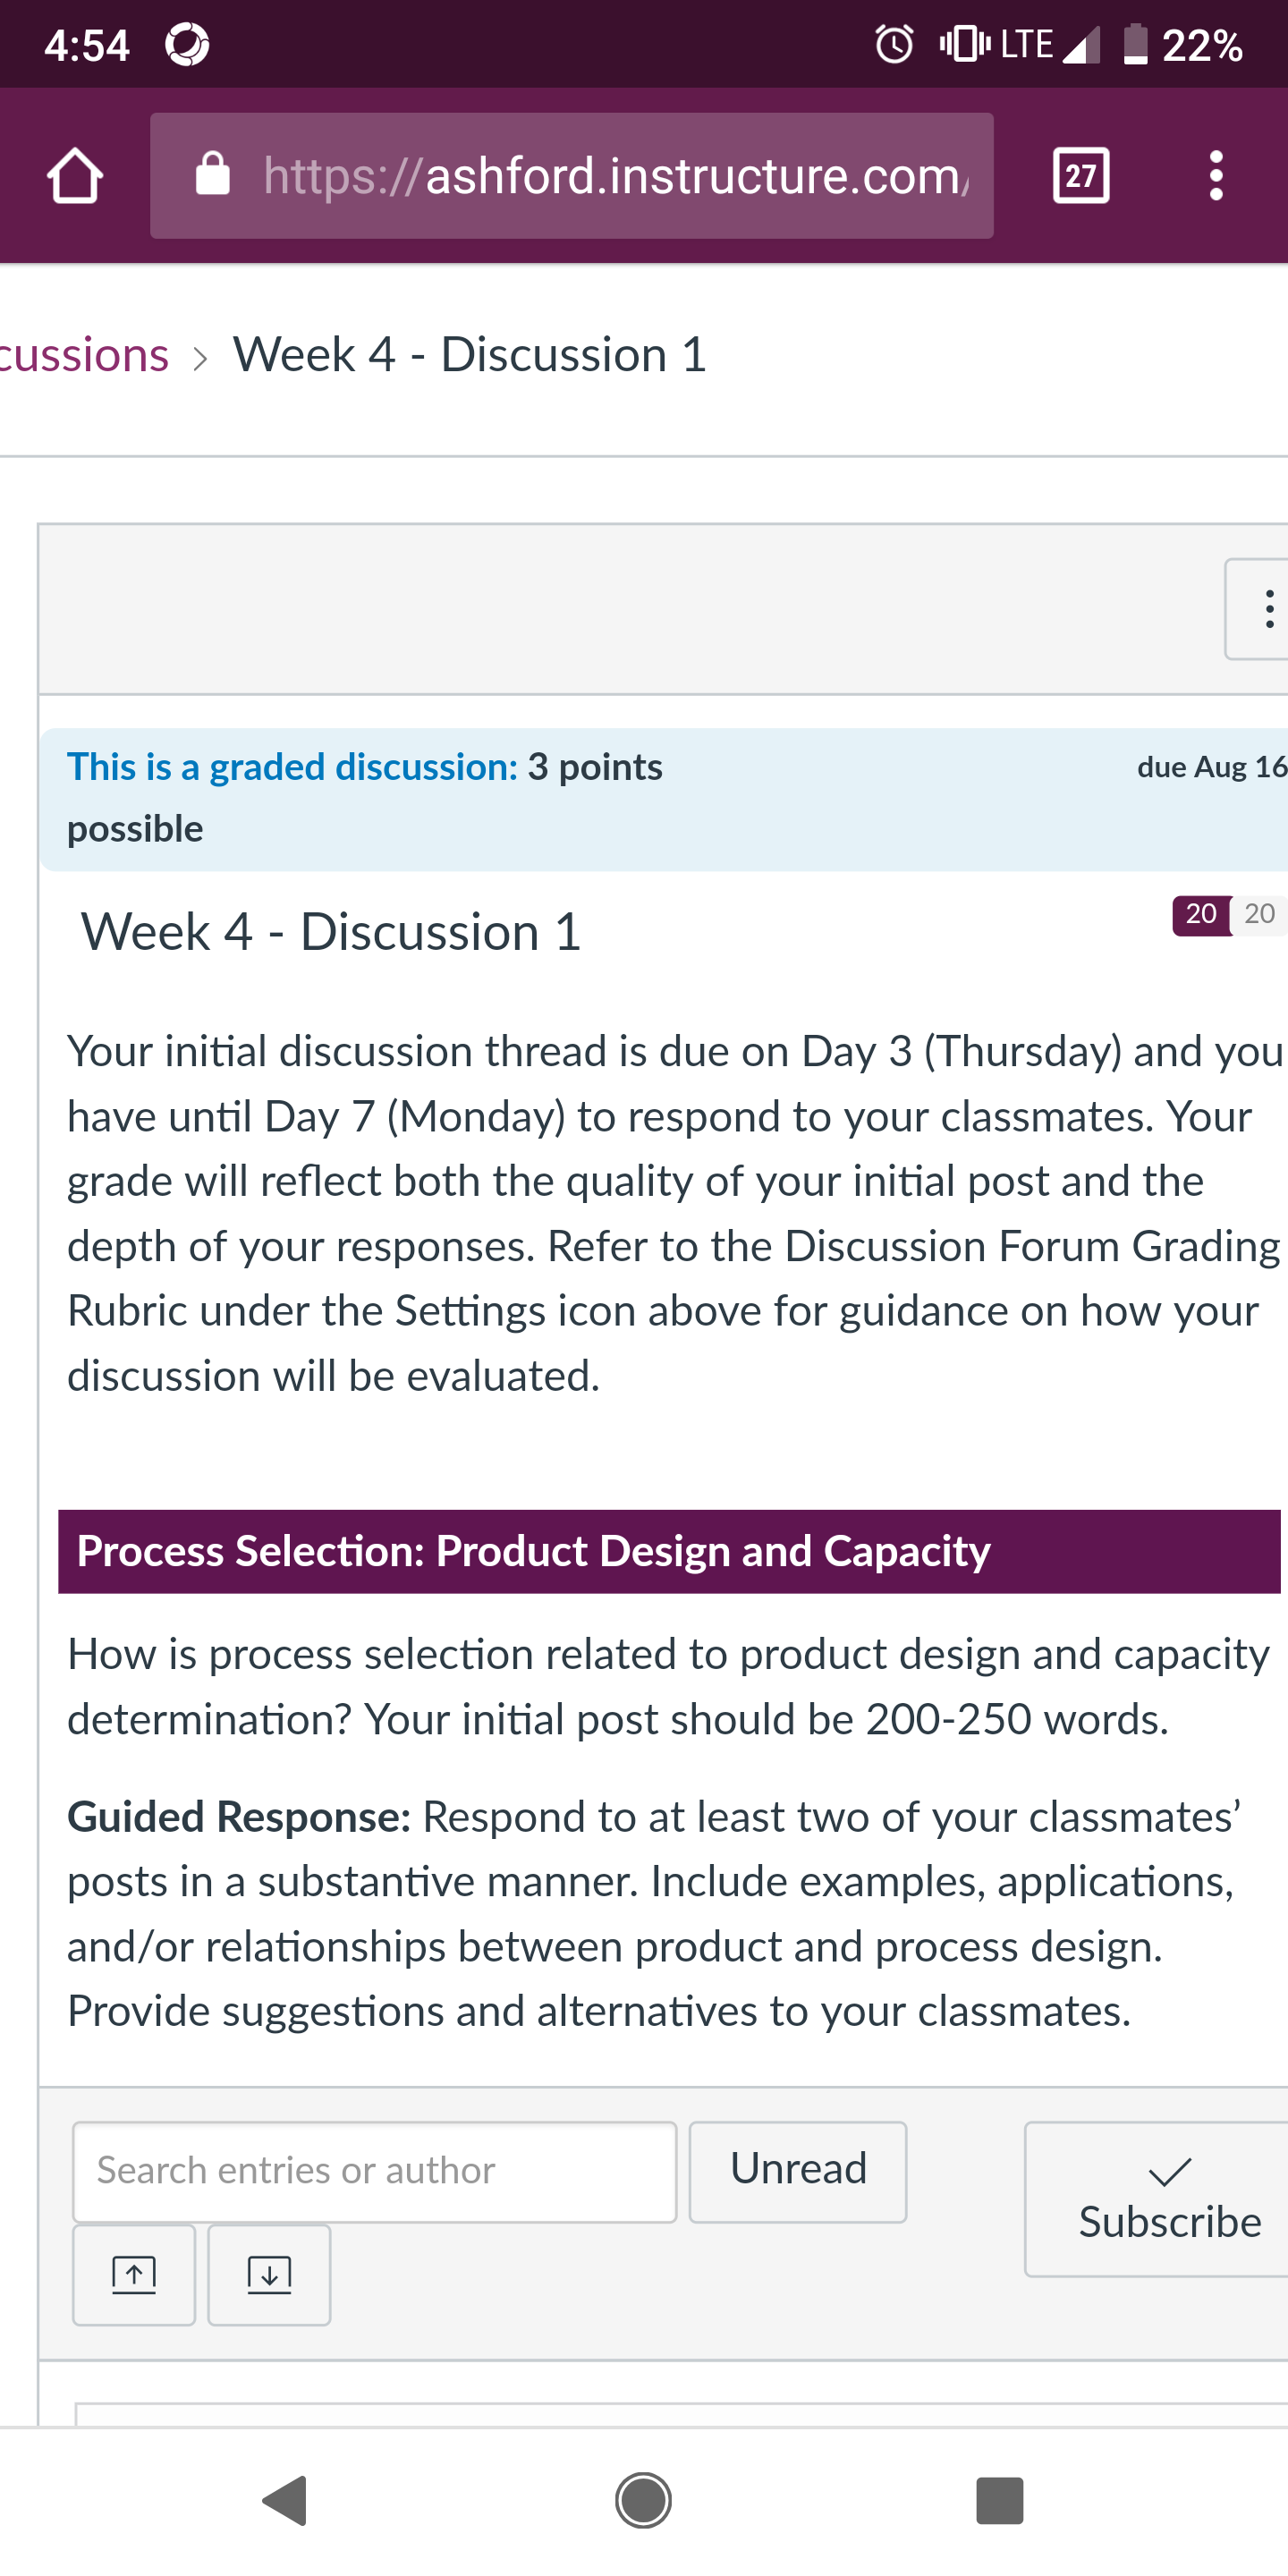Click the unread count badge 20
1288x2576 pixels.
coord(1200,914)
